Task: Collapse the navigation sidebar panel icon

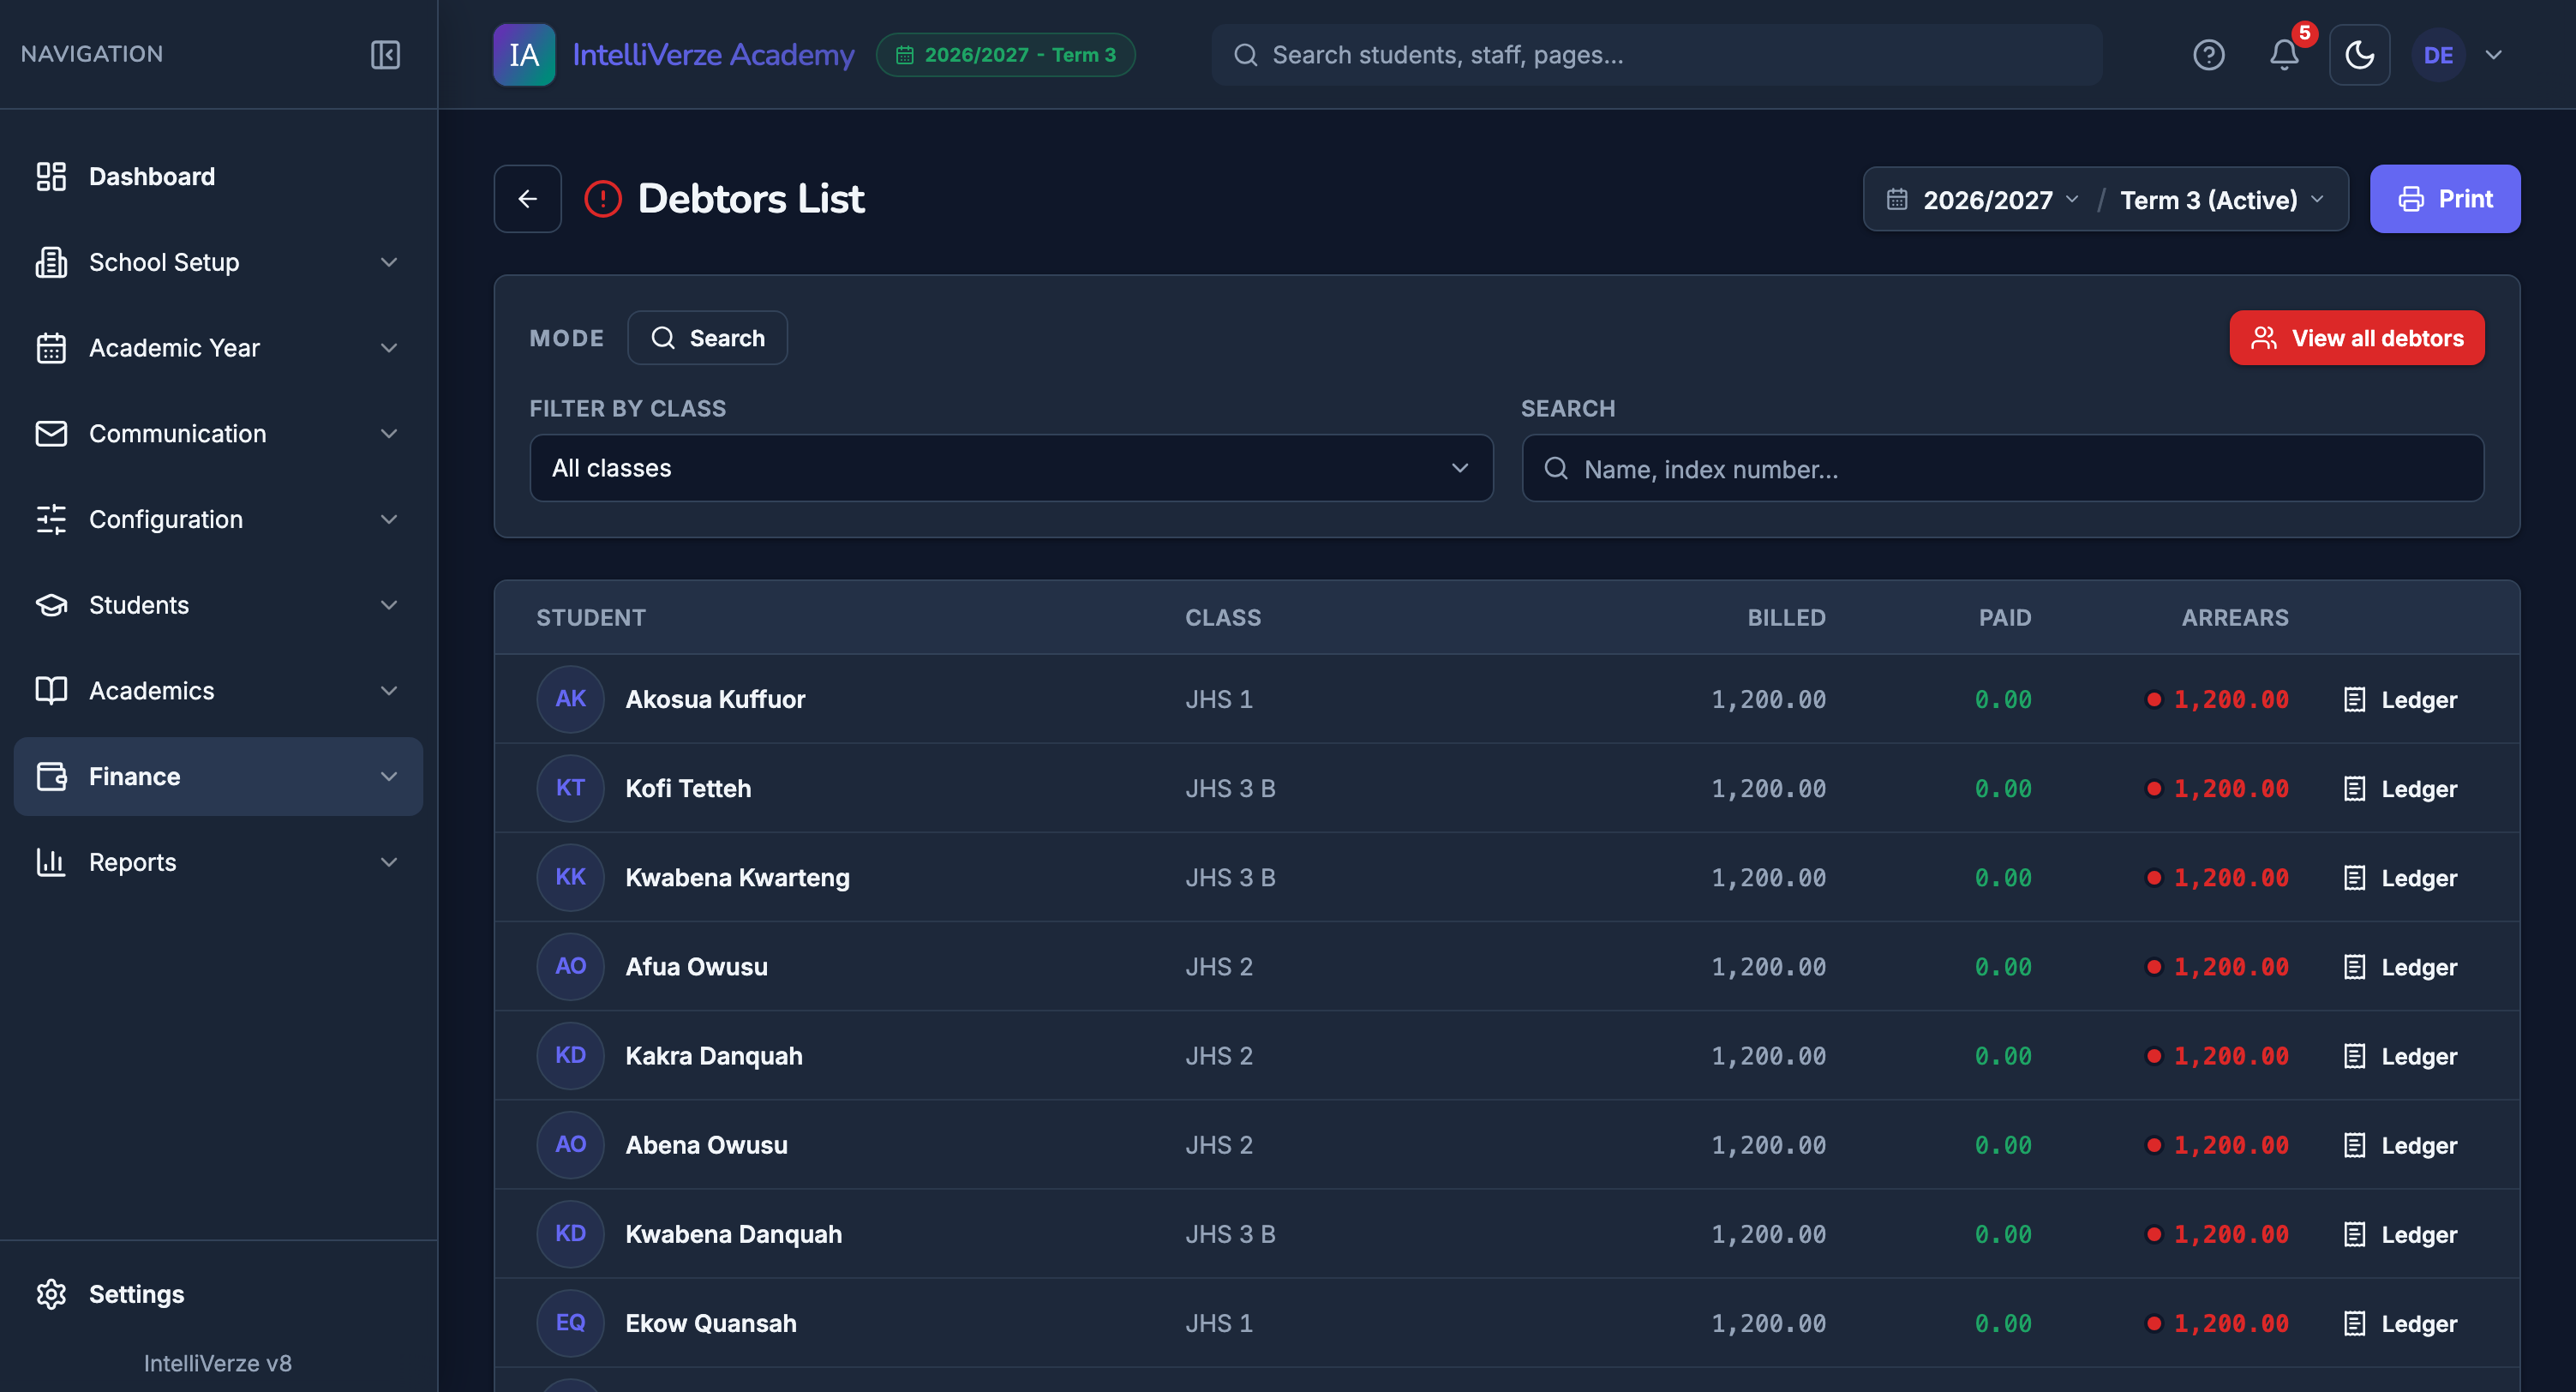Action: point(385,54)
